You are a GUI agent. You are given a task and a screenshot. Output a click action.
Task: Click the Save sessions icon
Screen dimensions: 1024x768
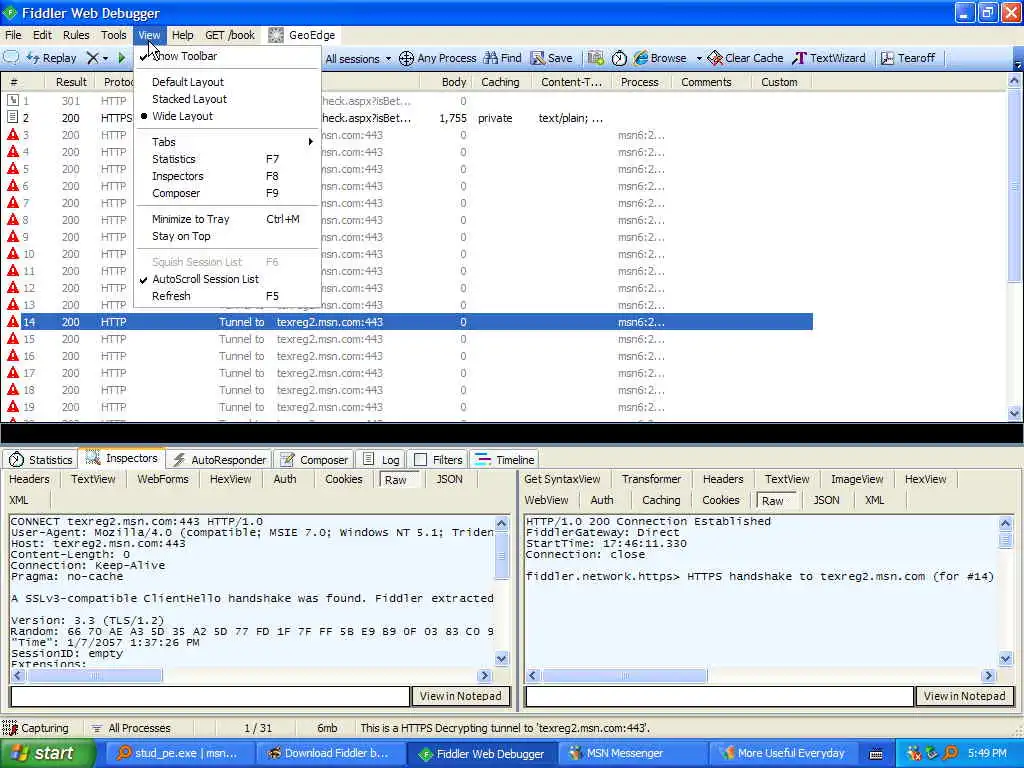[x=537, y=58]
